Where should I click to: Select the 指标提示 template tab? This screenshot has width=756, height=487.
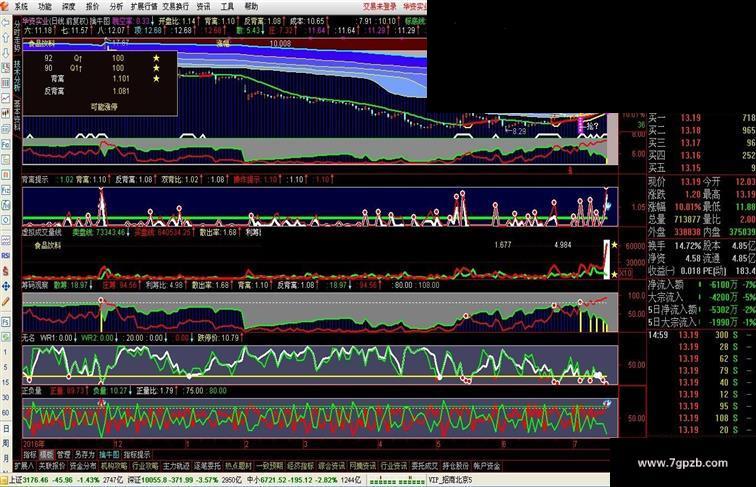click(137, 454)
